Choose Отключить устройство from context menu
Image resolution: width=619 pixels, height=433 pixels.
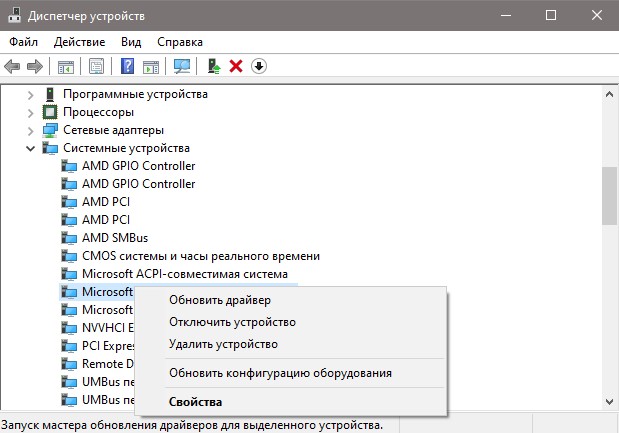coord(291,322)
